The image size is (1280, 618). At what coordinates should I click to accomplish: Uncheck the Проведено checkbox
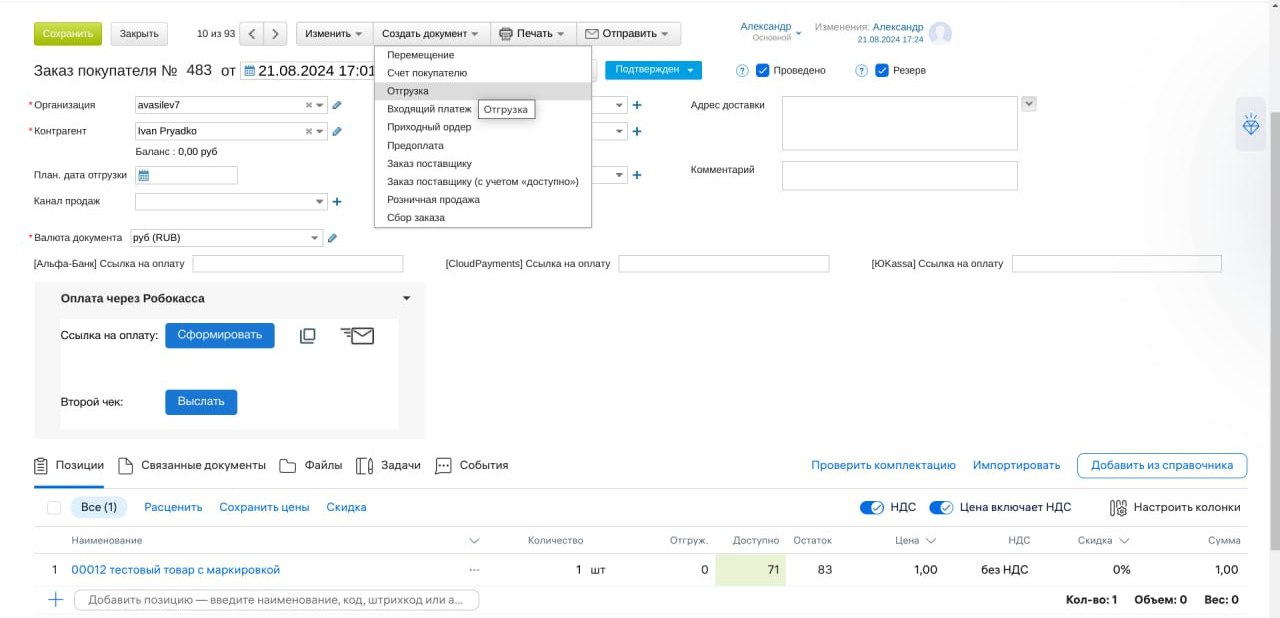coord(763,70)
